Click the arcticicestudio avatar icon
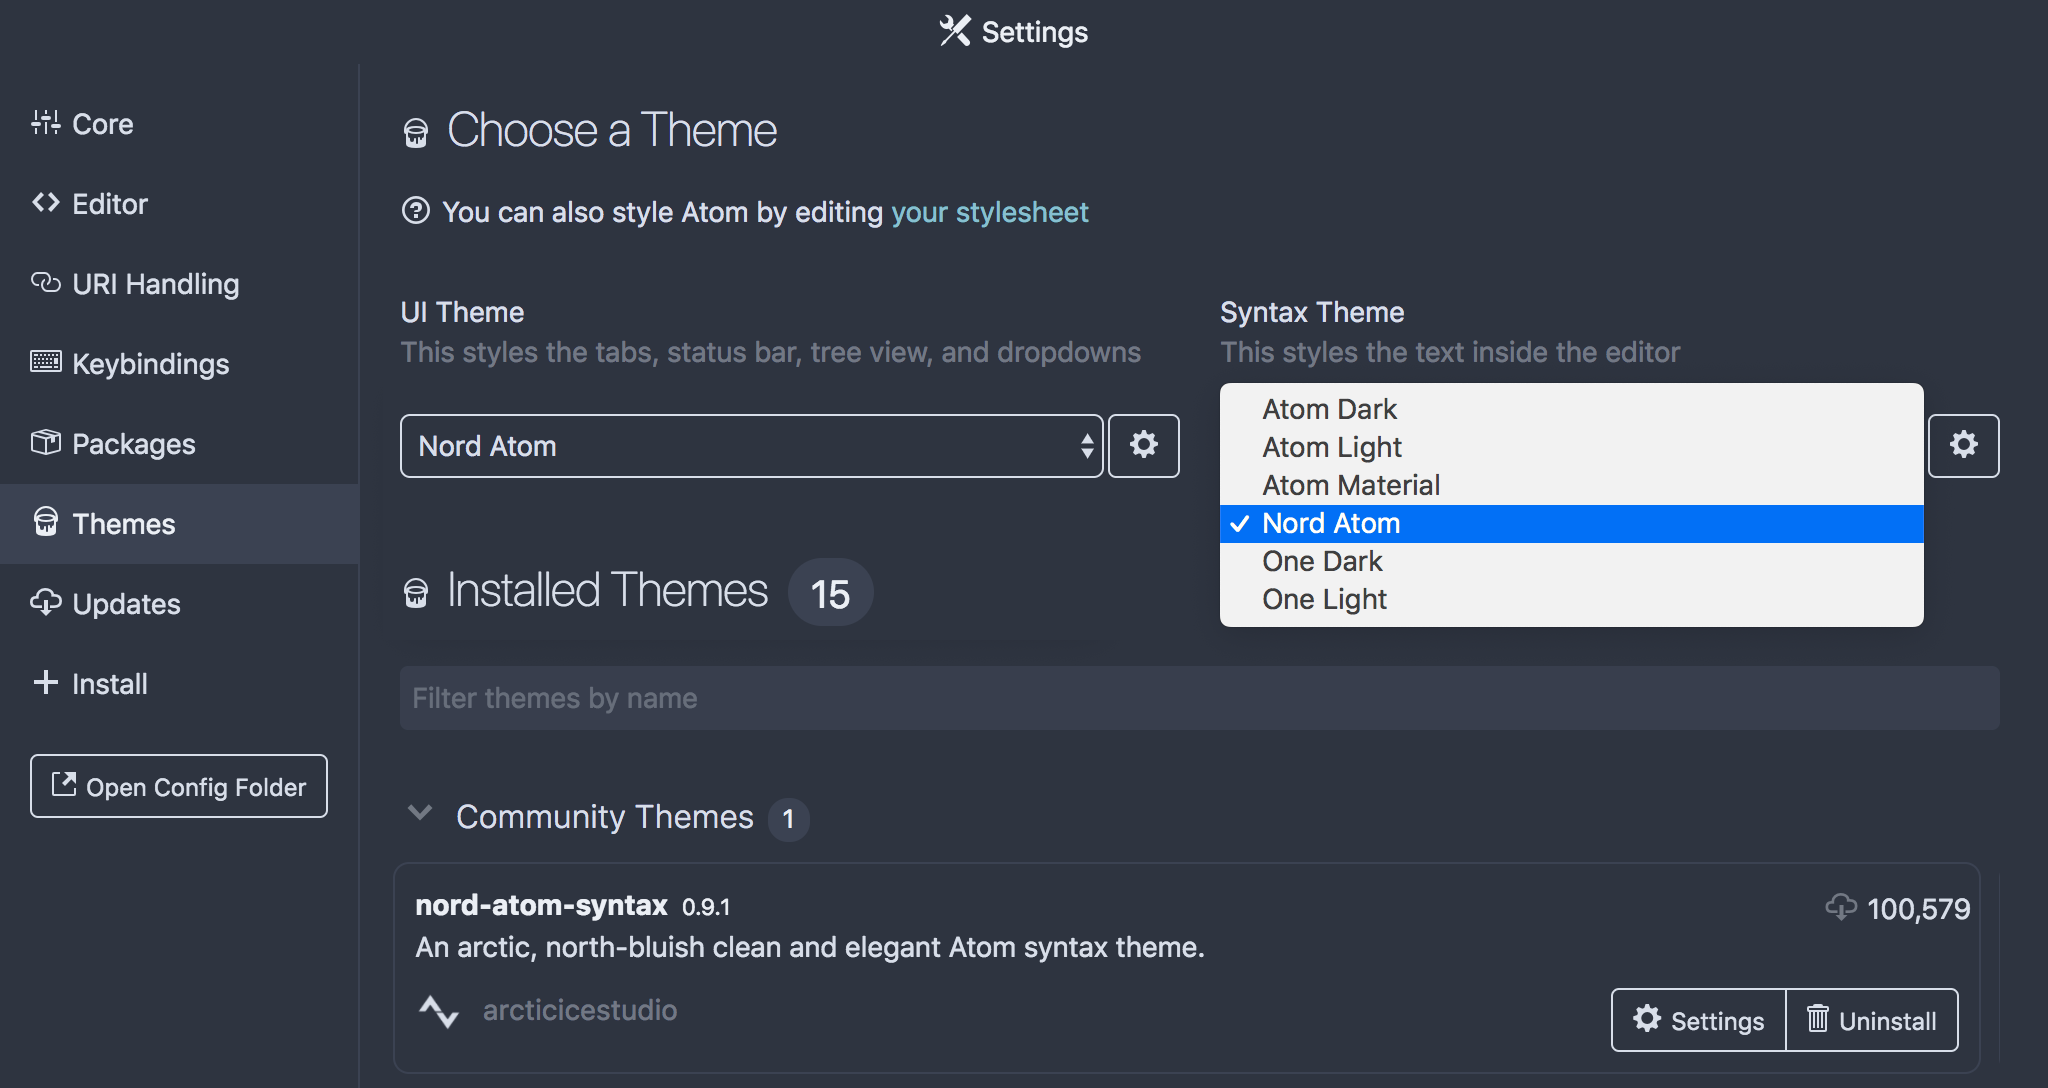Viewport: 2048px width, 1088px height. tap(438, 1011)
